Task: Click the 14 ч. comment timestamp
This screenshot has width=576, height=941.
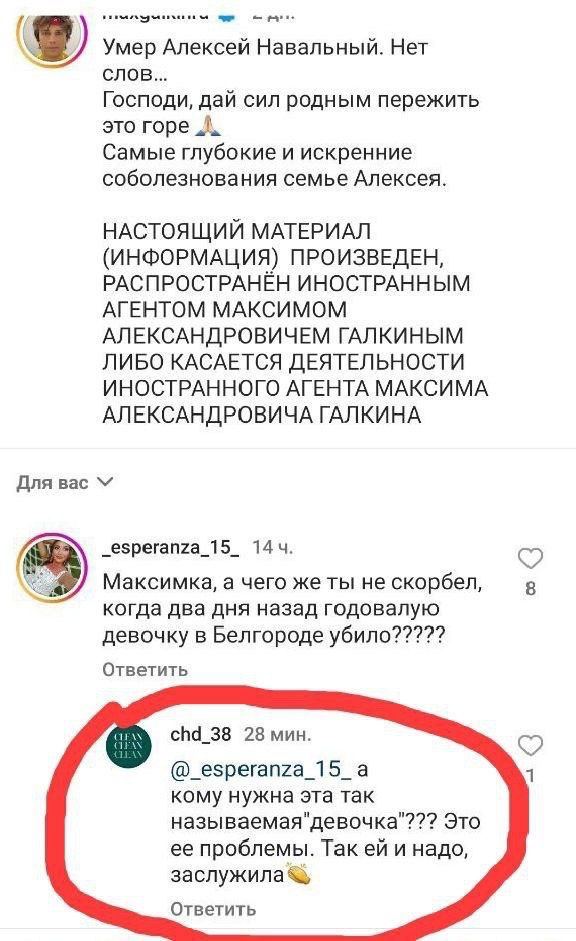Action: click(x=273, y=547)
